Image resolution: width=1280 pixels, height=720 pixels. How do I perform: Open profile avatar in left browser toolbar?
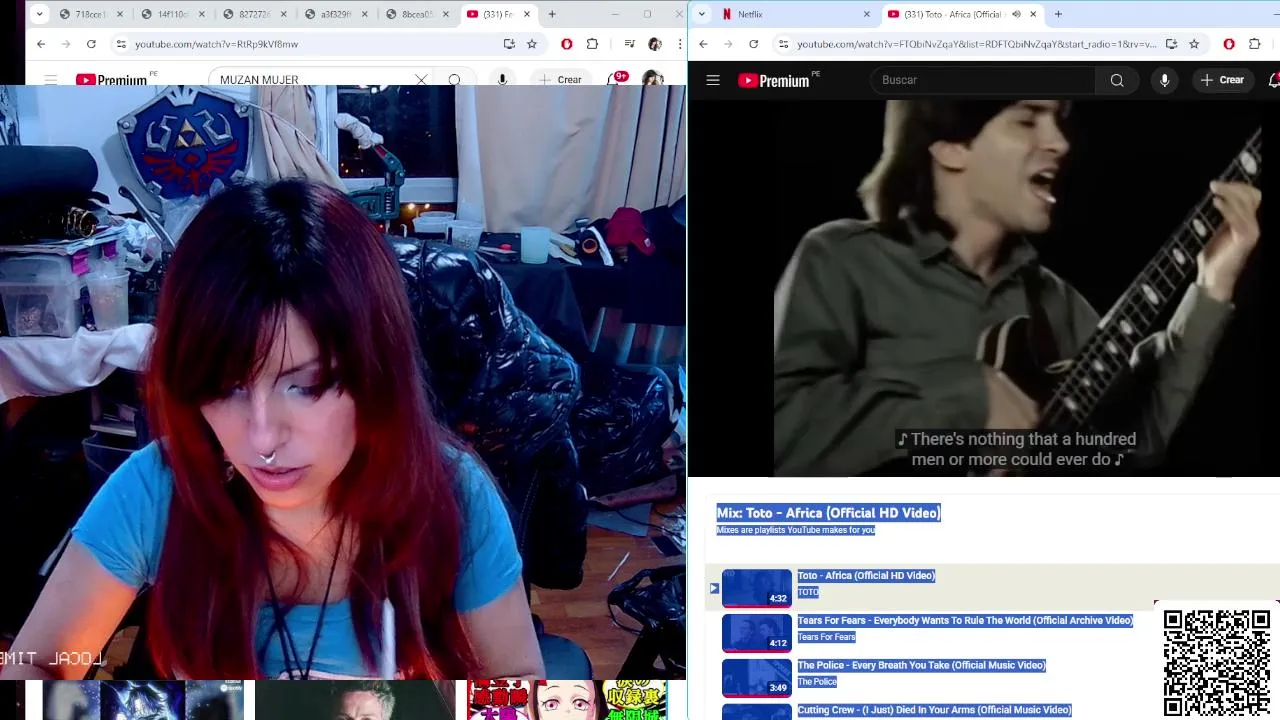655,44
